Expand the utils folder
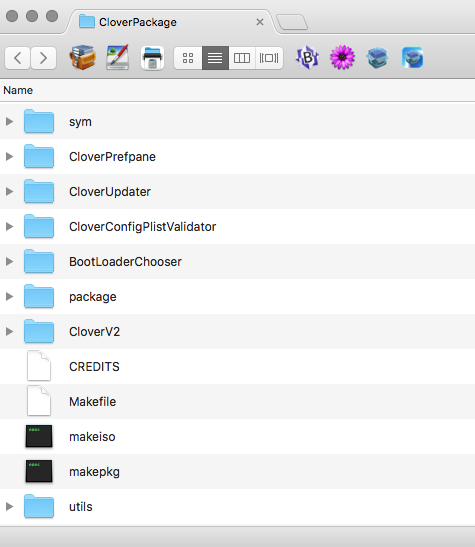The height and width of the screenshot is (547, 475). tap(9, 506)
